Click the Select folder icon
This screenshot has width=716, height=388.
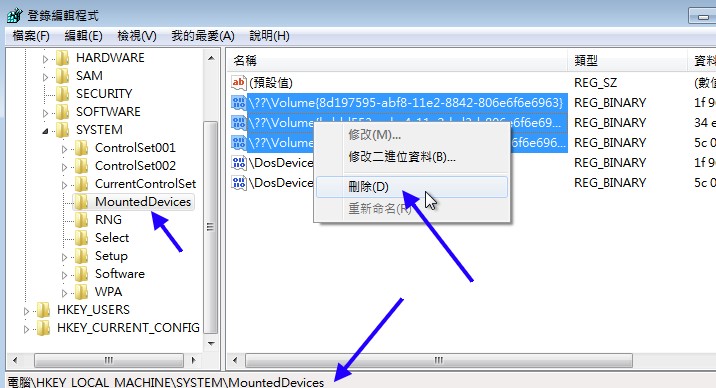coord(81,238)
